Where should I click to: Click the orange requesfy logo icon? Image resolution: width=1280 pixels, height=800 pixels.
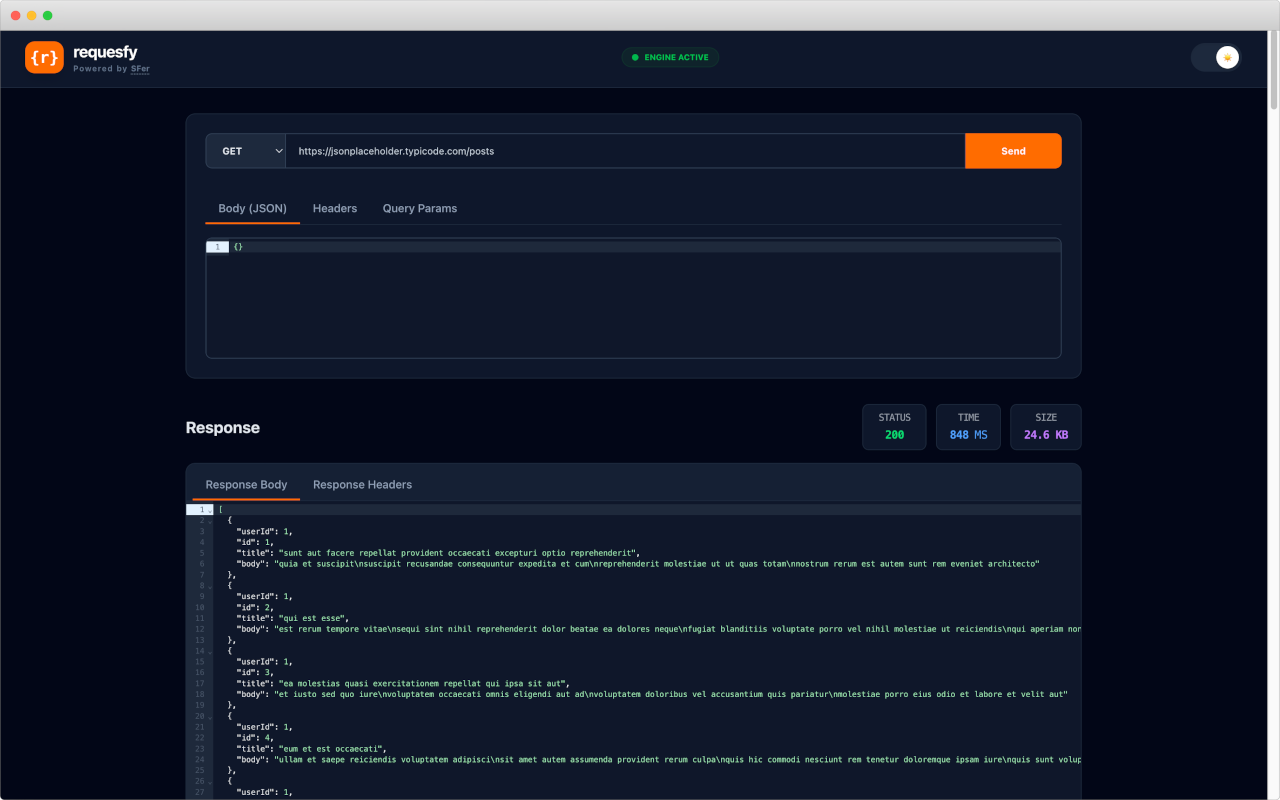click(44, 57)
